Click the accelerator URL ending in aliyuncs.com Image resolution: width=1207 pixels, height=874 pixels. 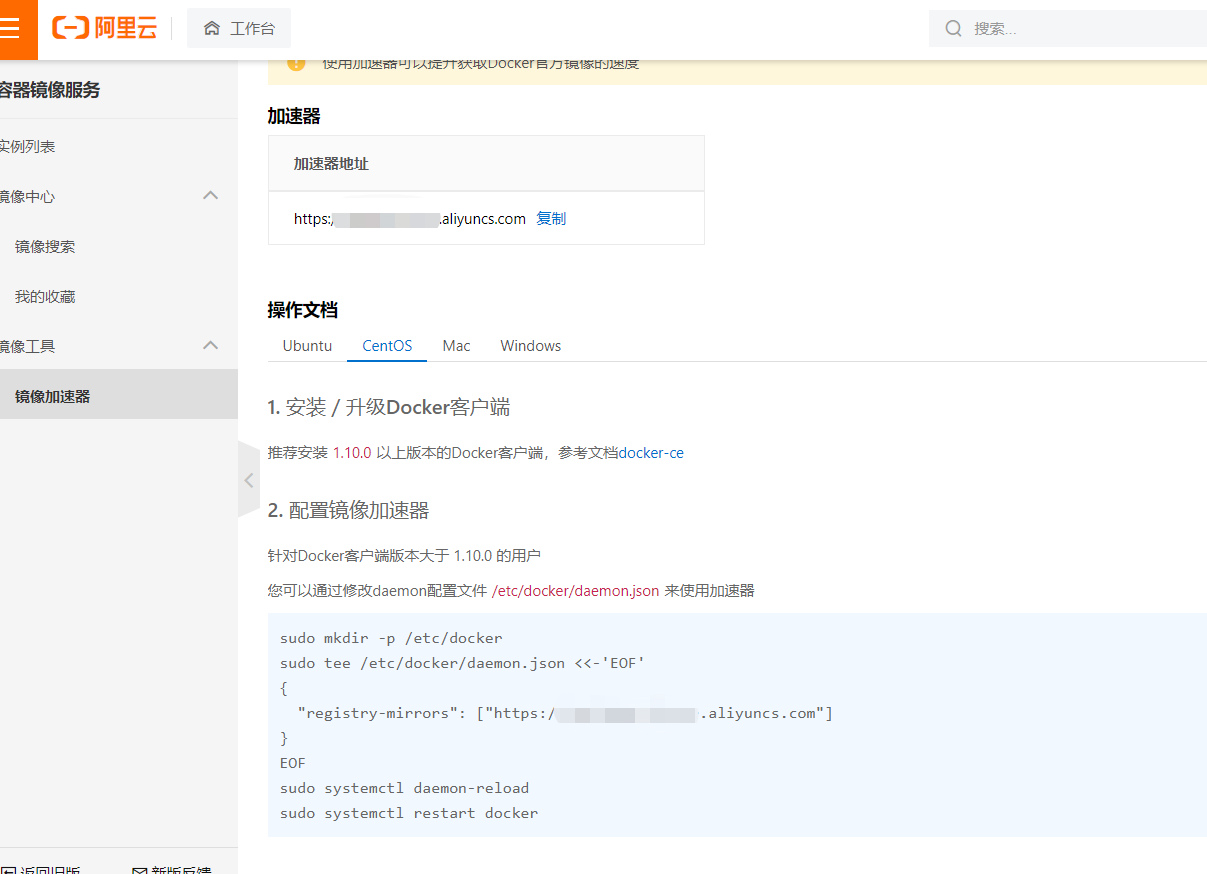click(x=410, y=218)
